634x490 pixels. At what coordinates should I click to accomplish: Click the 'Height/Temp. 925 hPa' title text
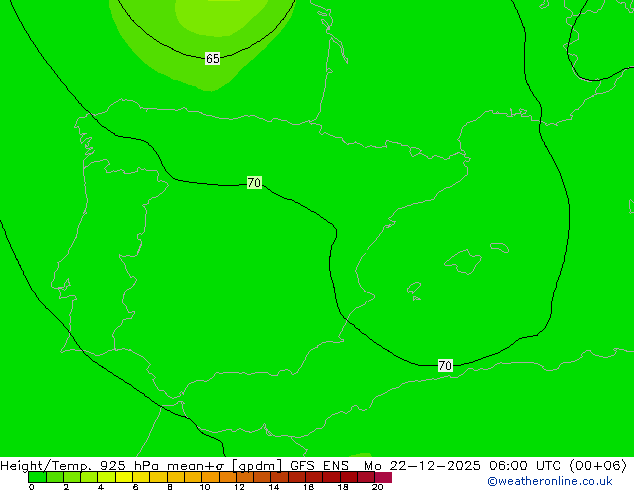pos(80,466)
